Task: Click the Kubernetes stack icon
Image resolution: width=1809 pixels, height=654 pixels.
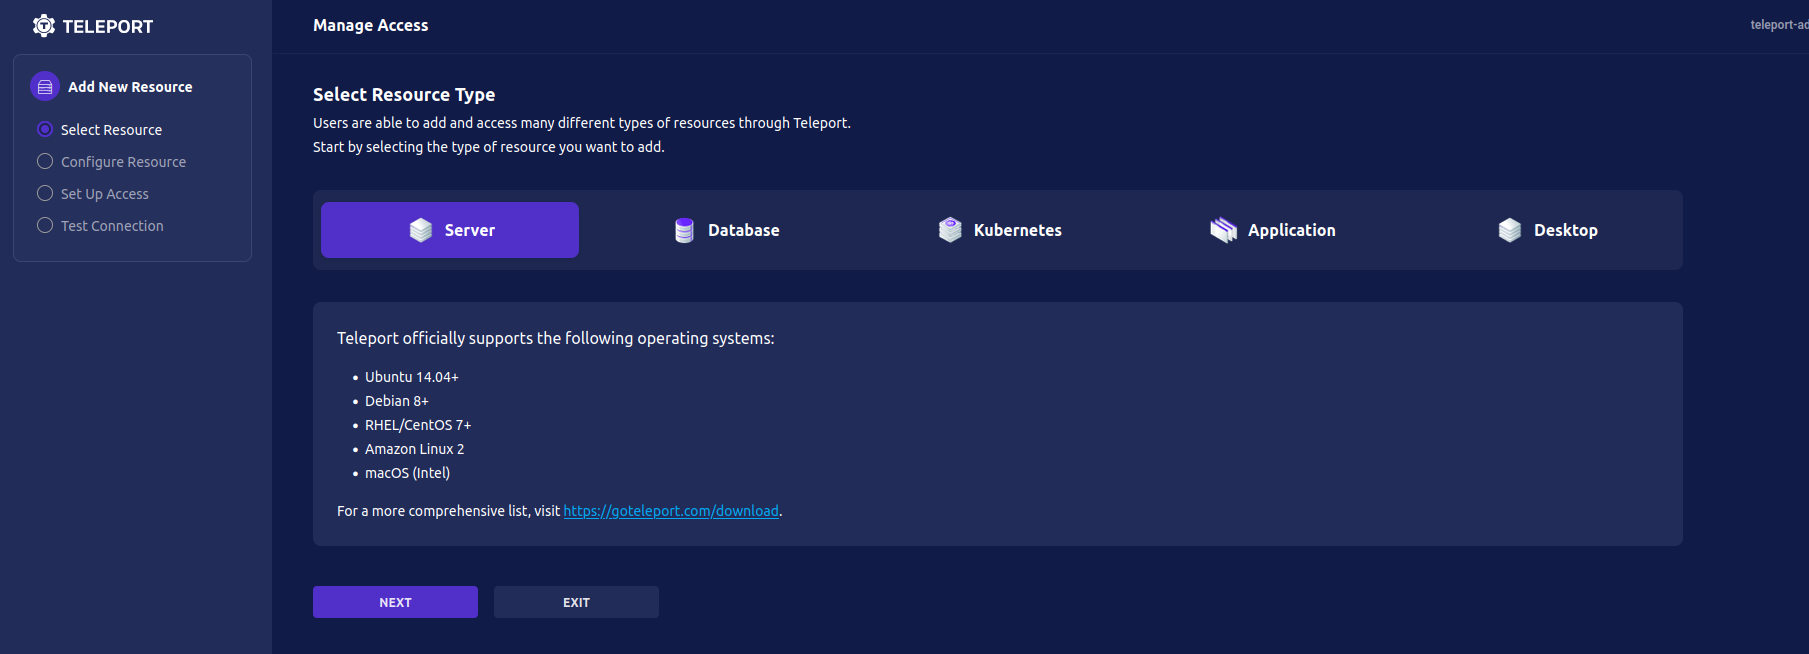Action: point(950,230)
